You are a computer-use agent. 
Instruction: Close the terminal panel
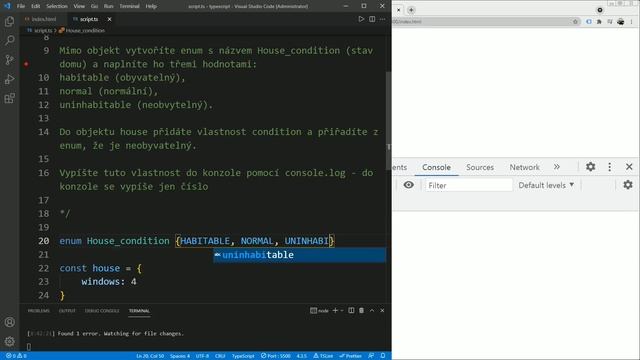[382, 311]
